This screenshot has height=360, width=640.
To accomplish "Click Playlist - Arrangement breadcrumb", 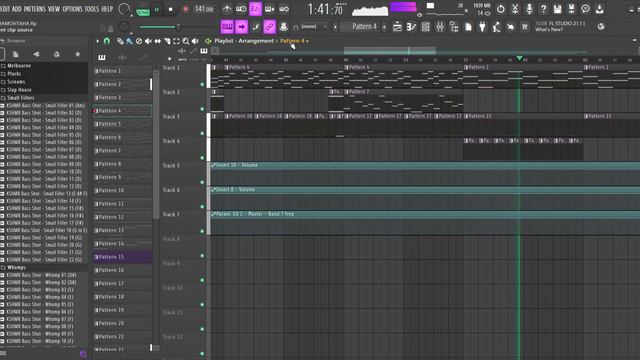I will [x=244, y=41].
